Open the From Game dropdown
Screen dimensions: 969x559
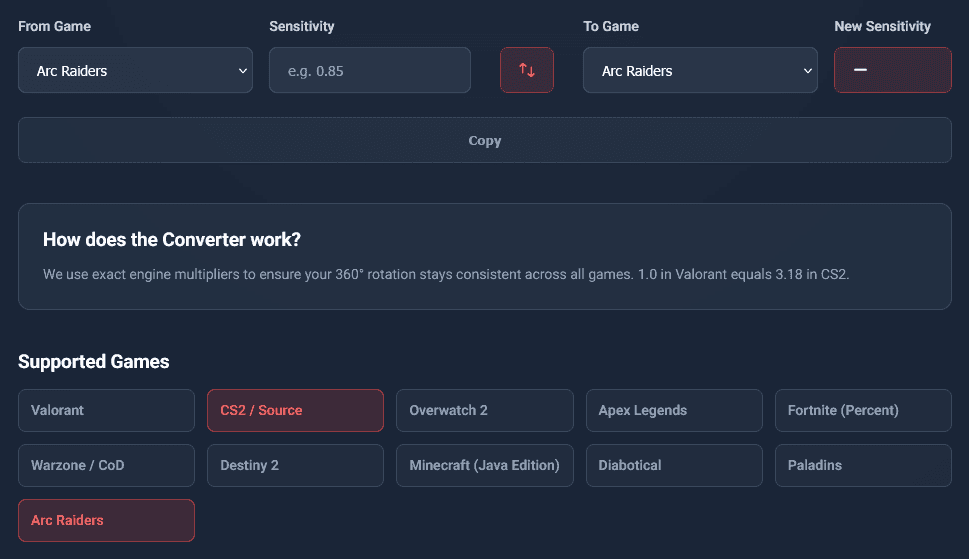[x=135, y=71]
